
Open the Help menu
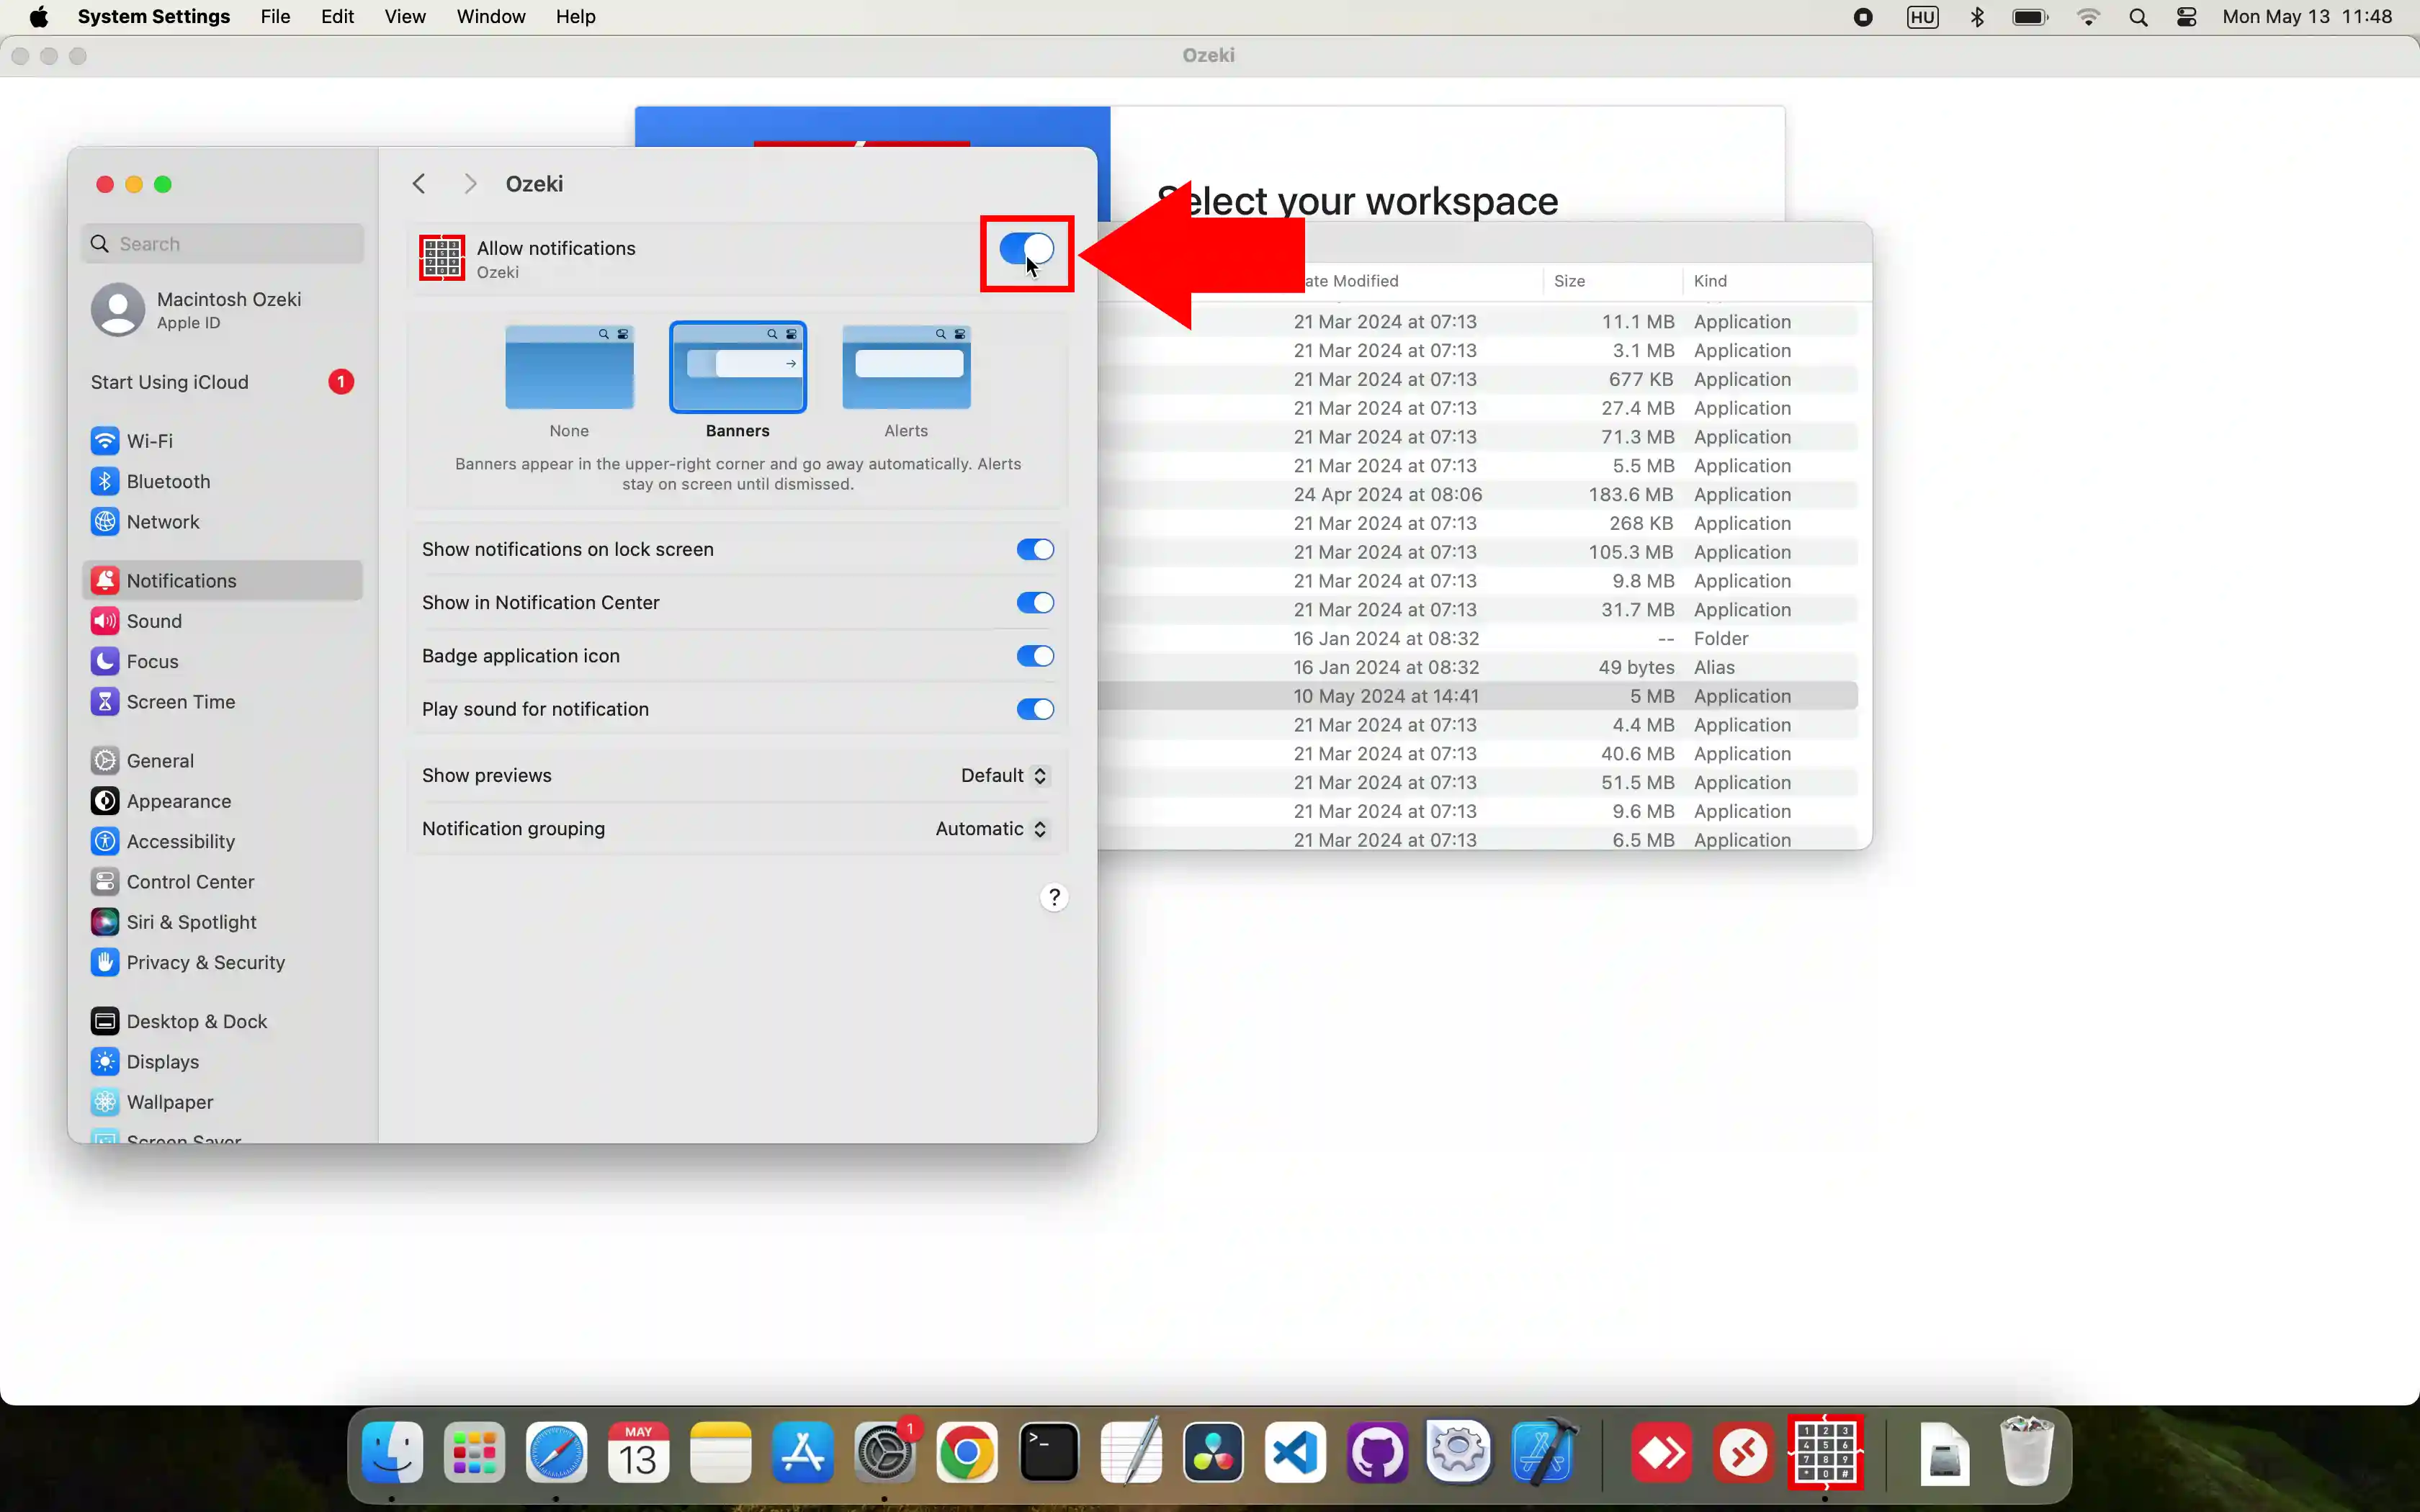click(x=576, y=17)
